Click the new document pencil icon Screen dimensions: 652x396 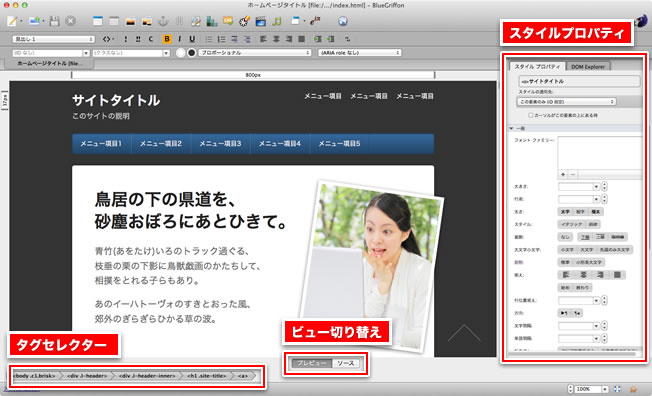pos(12,21)
